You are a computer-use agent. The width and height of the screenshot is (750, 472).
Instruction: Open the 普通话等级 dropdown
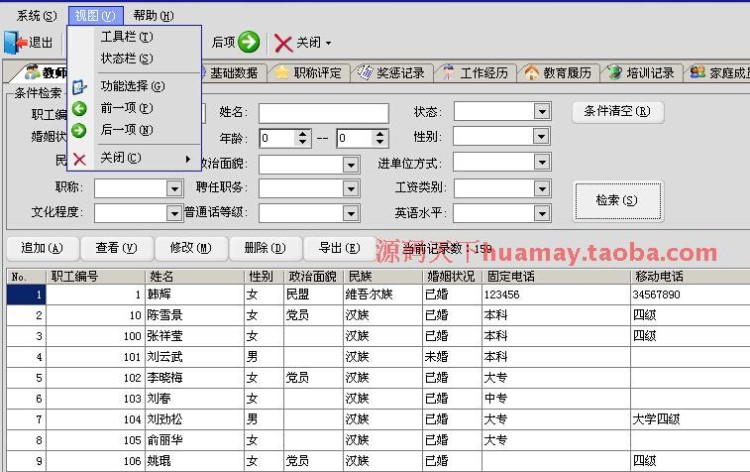click(x=351, y=213)
